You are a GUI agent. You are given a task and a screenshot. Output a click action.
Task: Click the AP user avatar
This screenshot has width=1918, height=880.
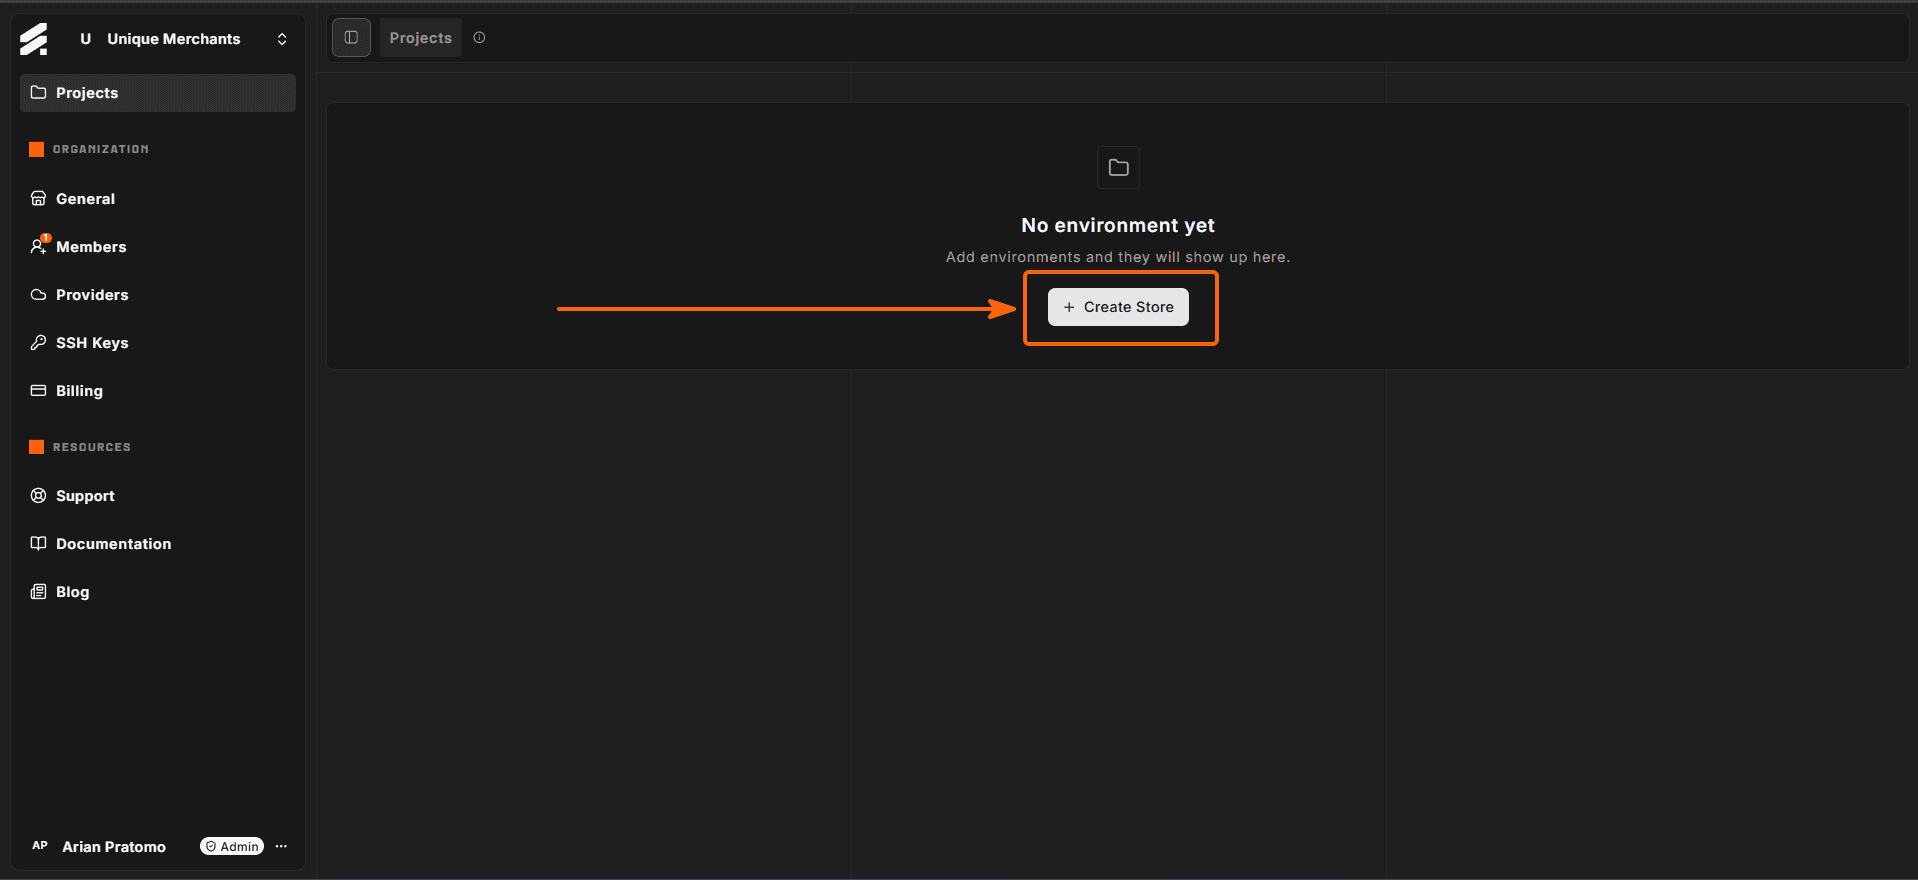pyautogui.click(x=40, y=846)
